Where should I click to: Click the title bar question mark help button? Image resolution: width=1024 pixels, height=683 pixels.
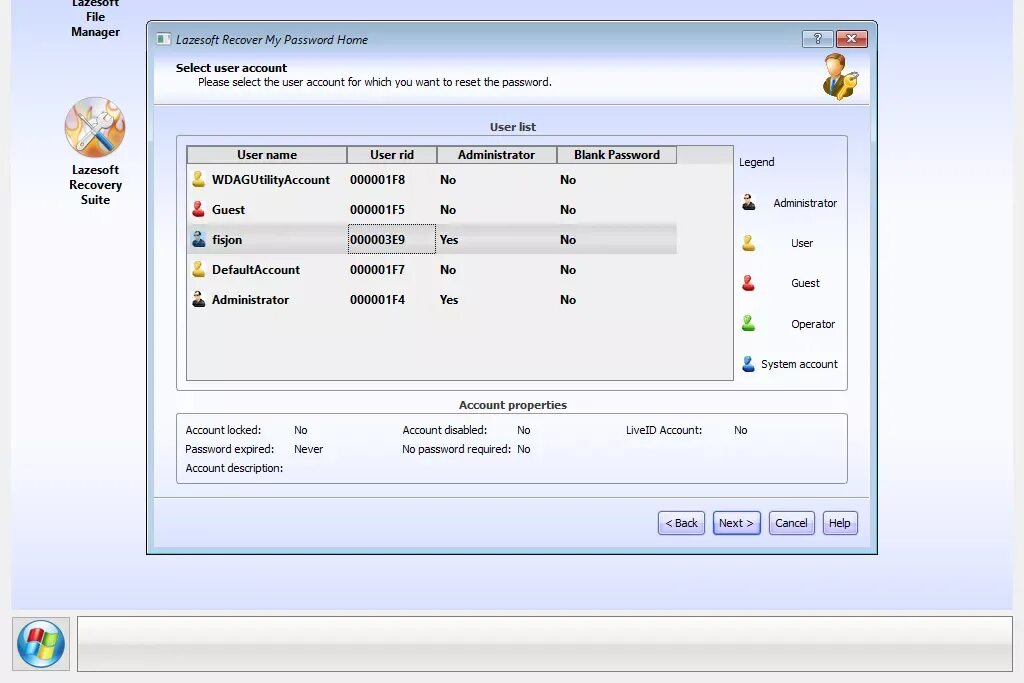point(818,39)
